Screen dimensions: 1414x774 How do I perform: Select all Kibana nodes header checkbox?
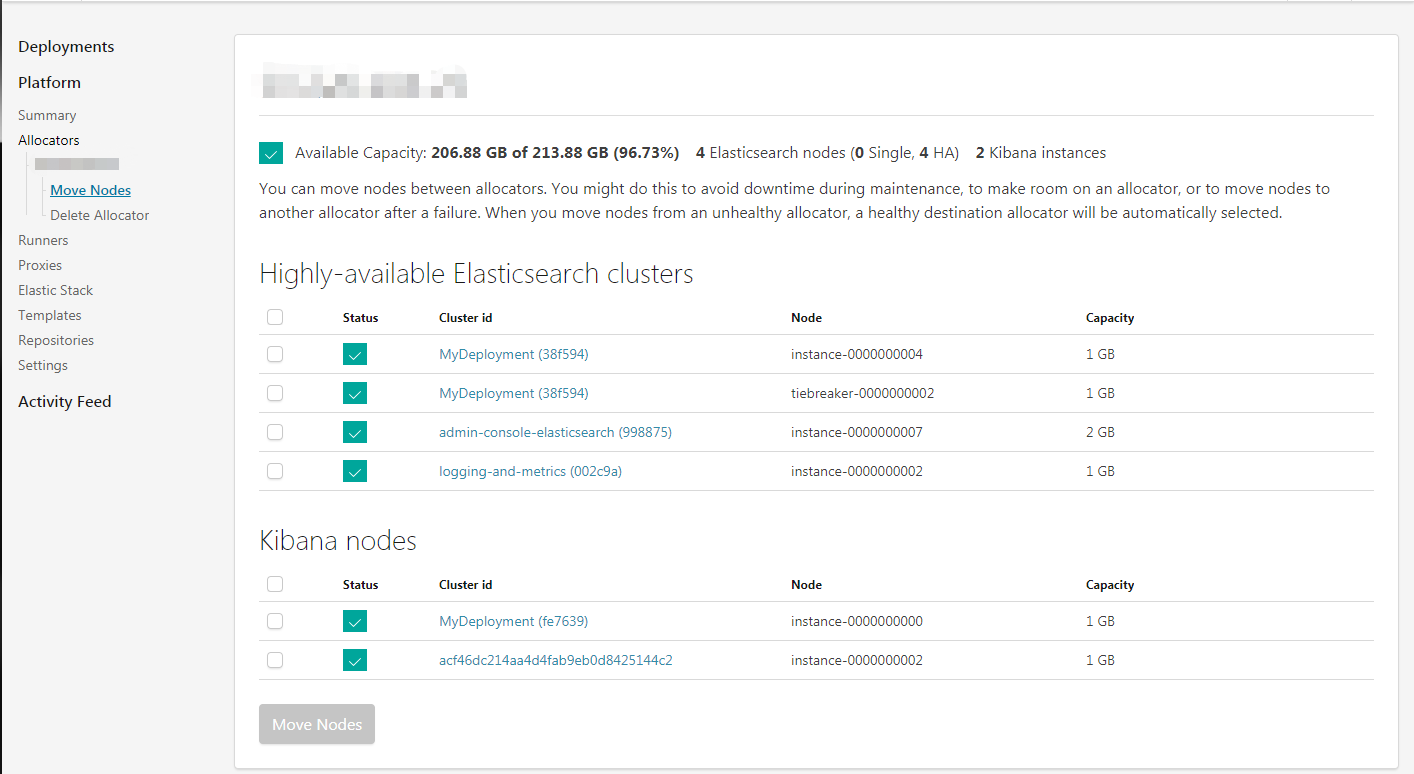tap(275, 584)
